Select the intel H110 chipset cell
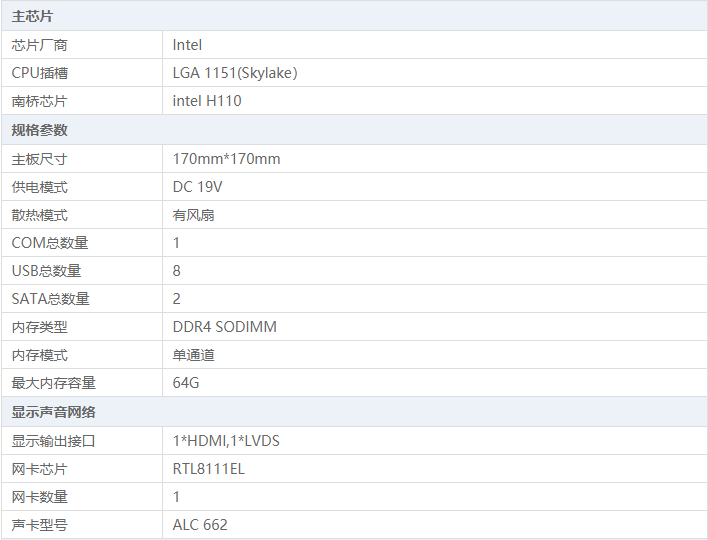 coord(207,101)
